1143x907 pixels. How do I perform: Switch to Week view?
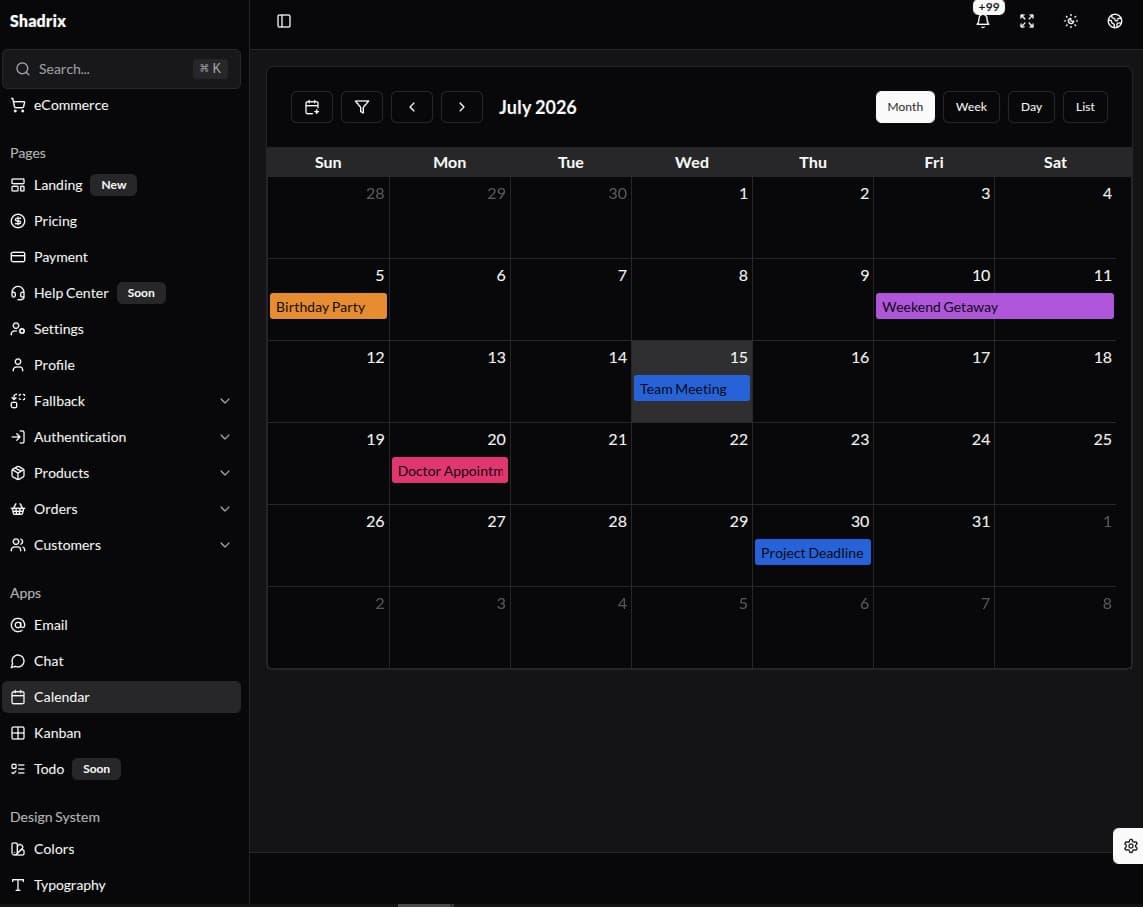[x=971, y=107]
